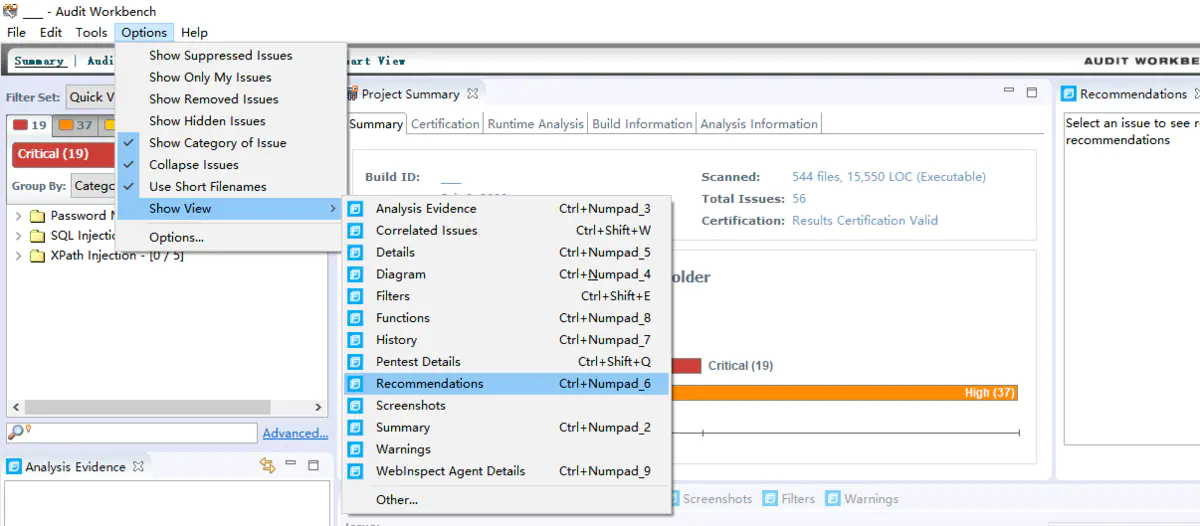Open the Show View submenu
The image size is (1200, 526).
click(231, 209)
